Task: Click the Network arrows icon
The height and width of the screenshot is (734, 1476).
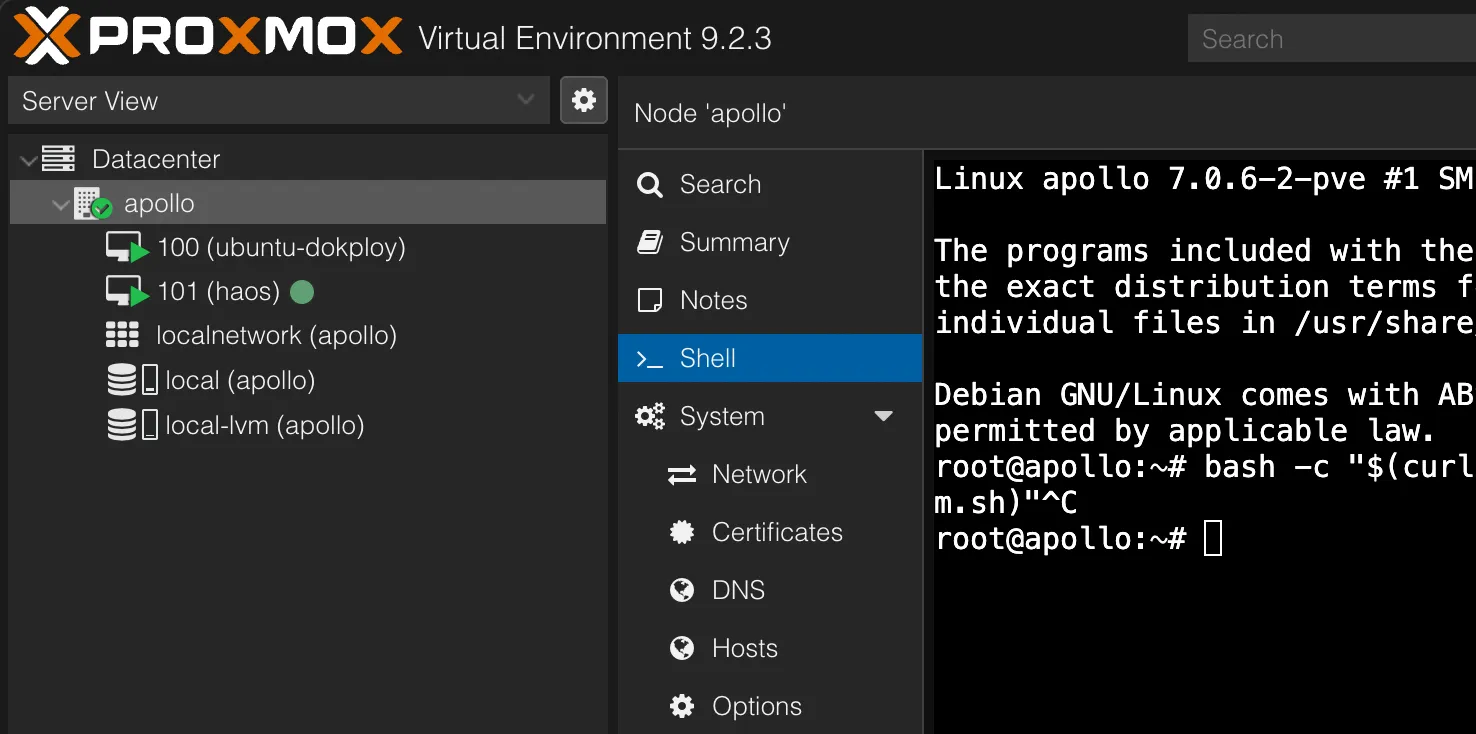Action: pos(682,475)
